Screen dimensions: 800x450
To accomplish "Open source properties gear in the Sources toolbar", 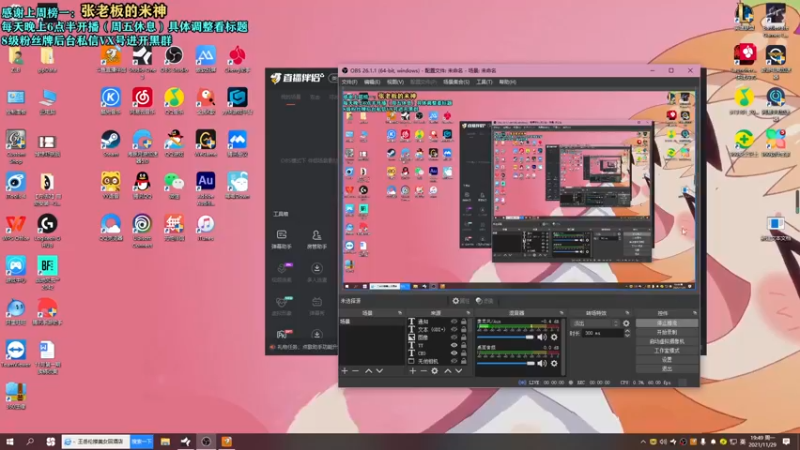I will pos(435,371).
